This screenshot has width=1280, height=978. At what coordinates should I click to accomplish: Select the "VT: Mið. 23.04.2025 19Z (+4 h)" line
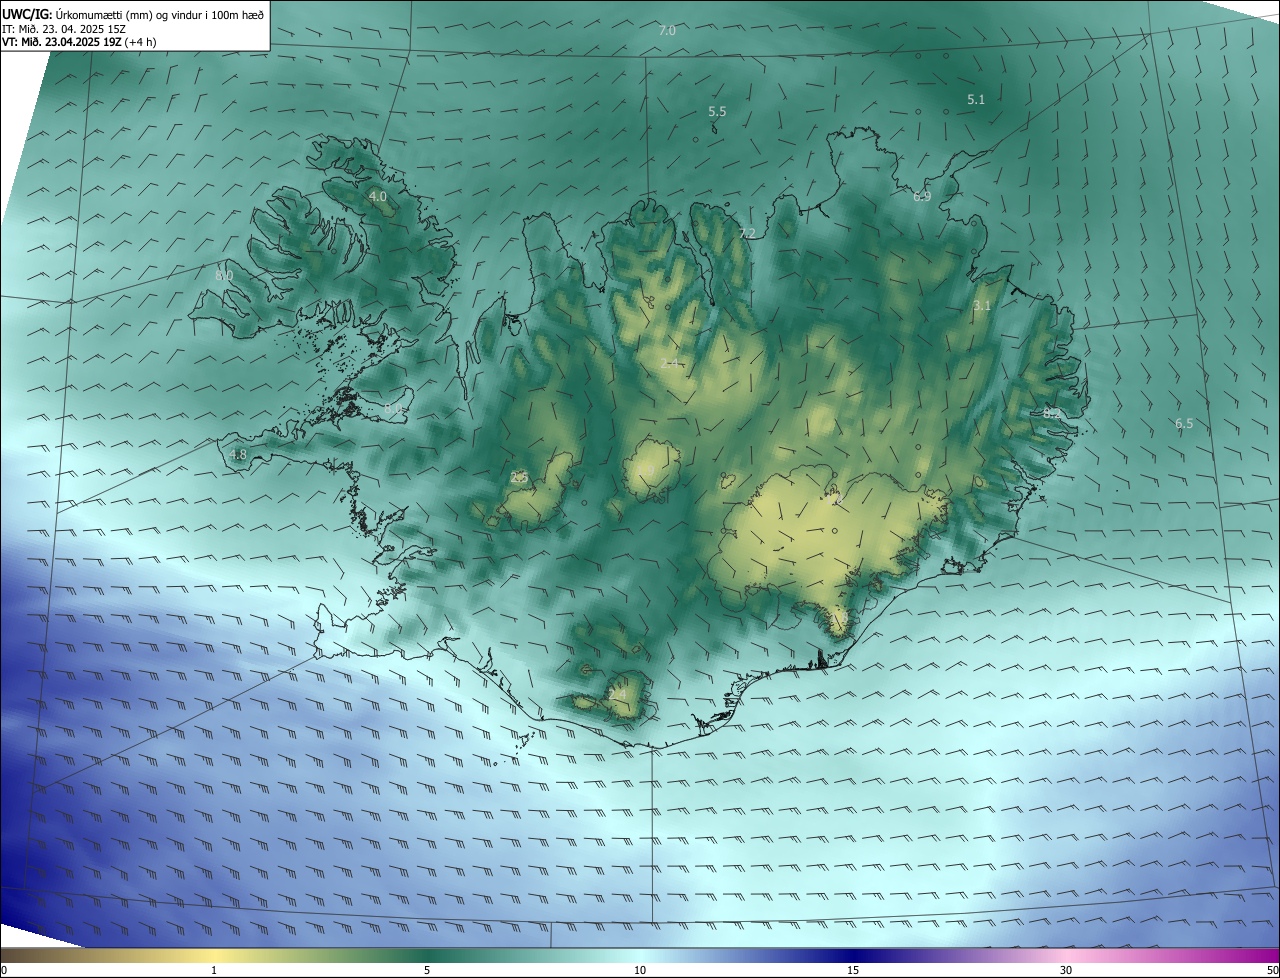point(78,42)
